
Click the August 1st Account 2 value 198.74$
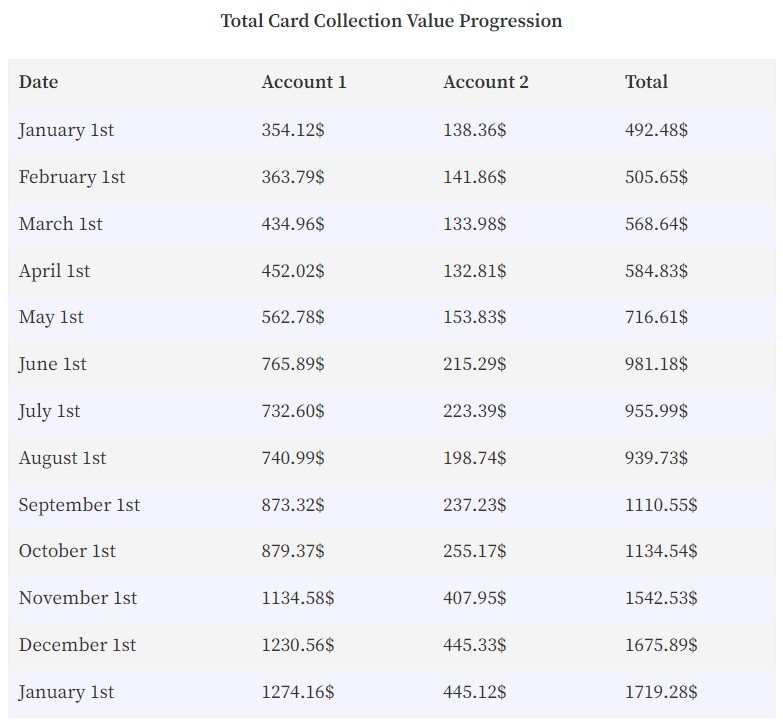(x=475, y=458)
